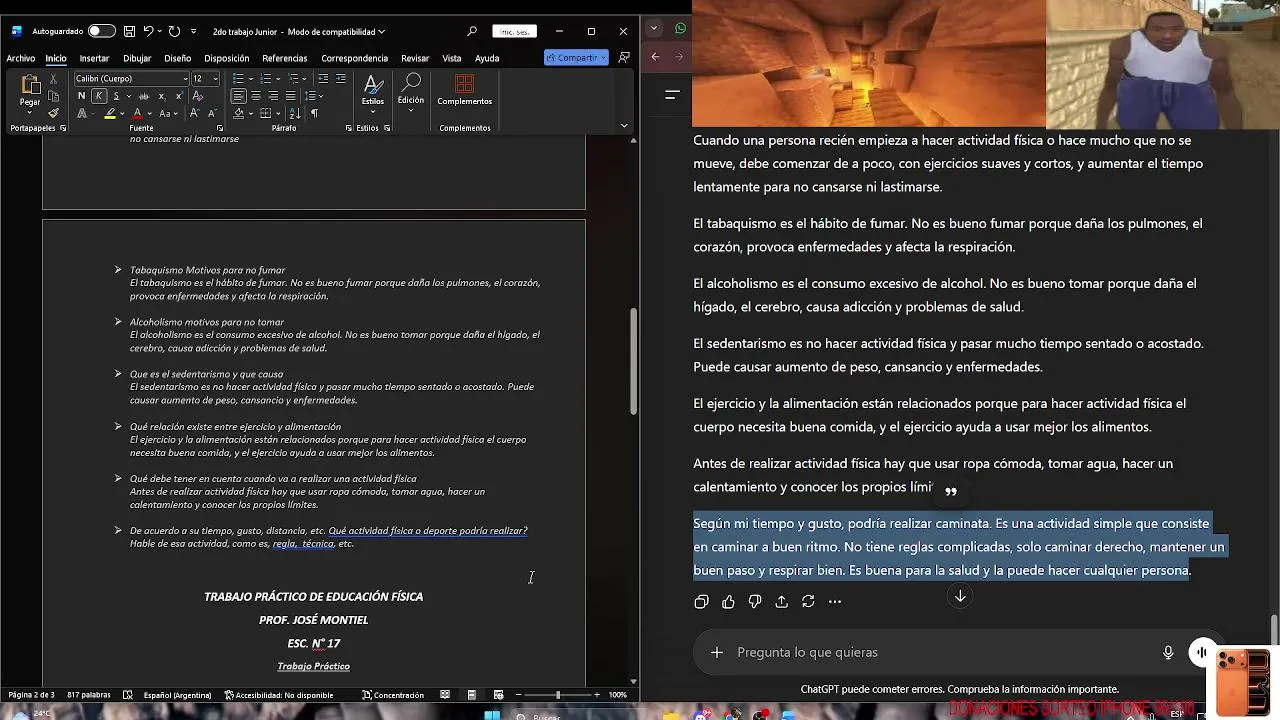Switch to the Referencias tab
1280x720 pixels.
point(285,58)
